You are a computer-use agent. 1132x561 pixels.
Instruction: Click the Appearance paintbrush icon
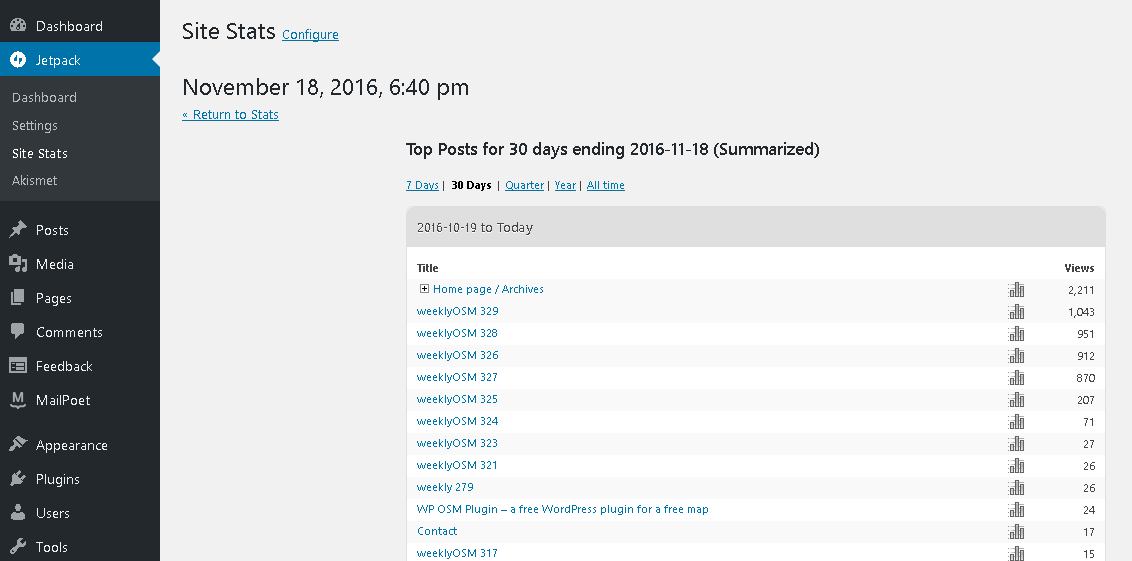point(18,444)
